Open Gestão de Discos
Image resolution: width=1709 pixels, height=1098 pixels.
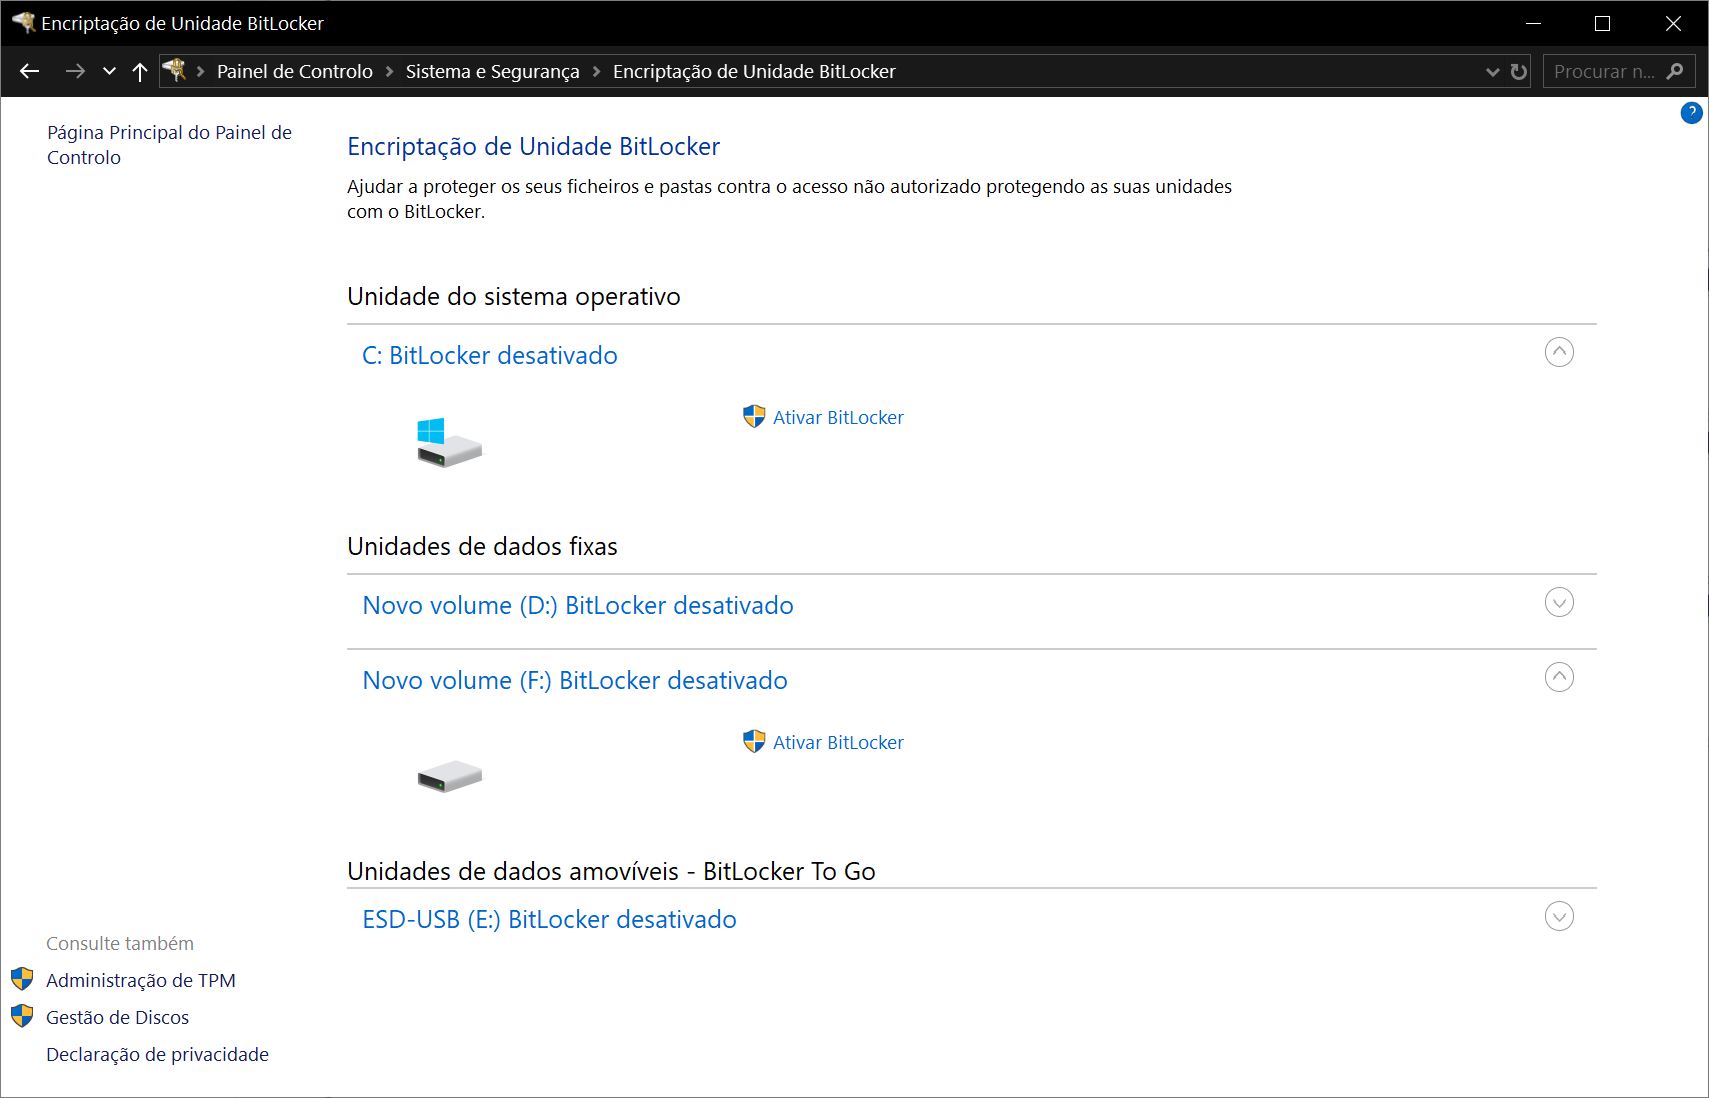pyautogui.click(x=117, y=1017)
